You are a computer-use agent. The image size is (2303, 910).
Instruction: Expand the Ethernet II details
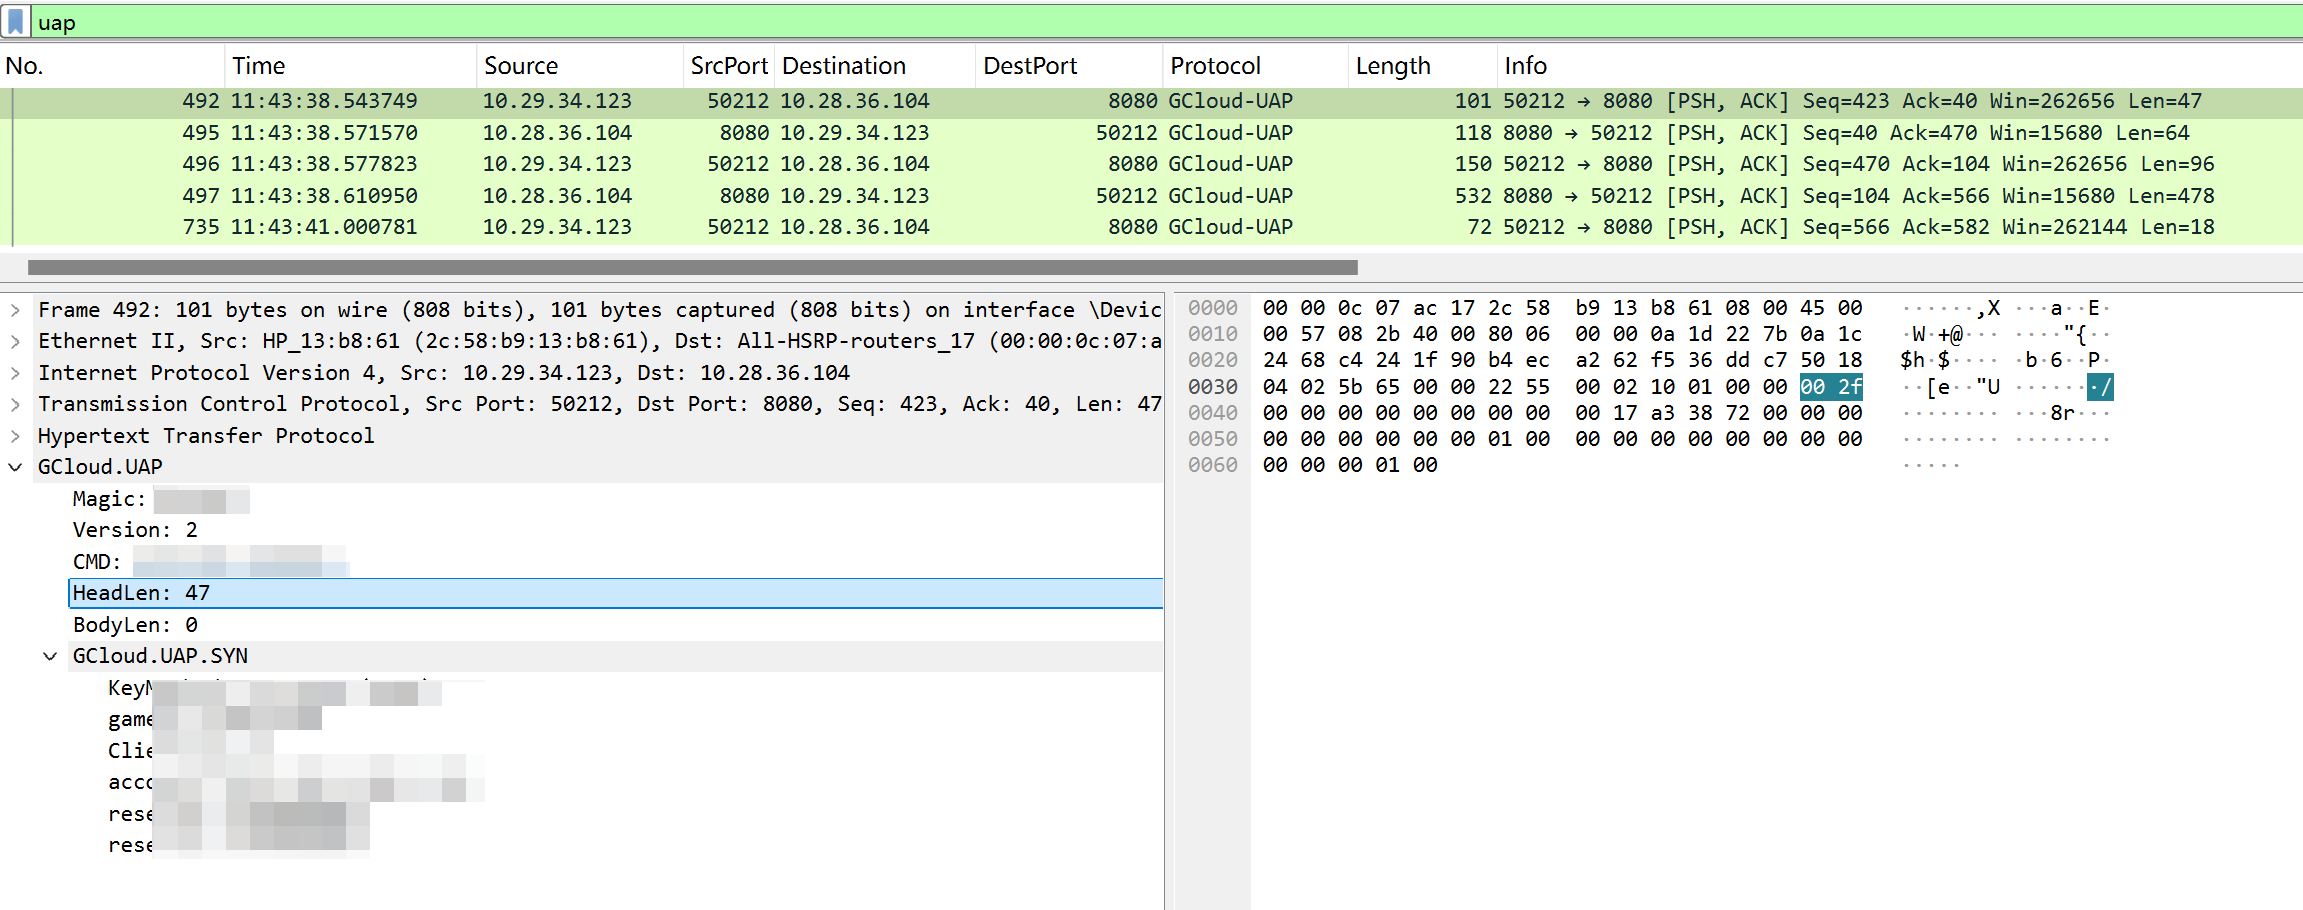coord(15,342)
